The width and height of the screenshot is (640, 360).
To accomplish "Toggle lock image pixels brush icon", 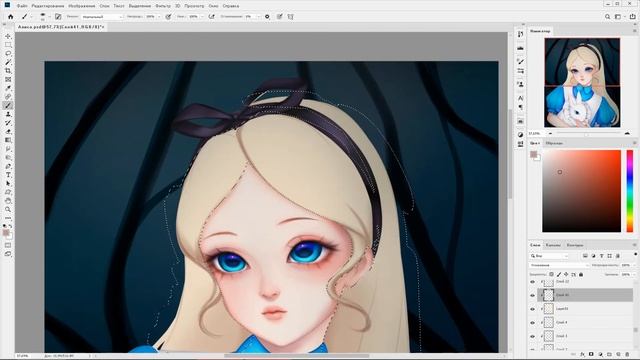I will tap(559, 275).
